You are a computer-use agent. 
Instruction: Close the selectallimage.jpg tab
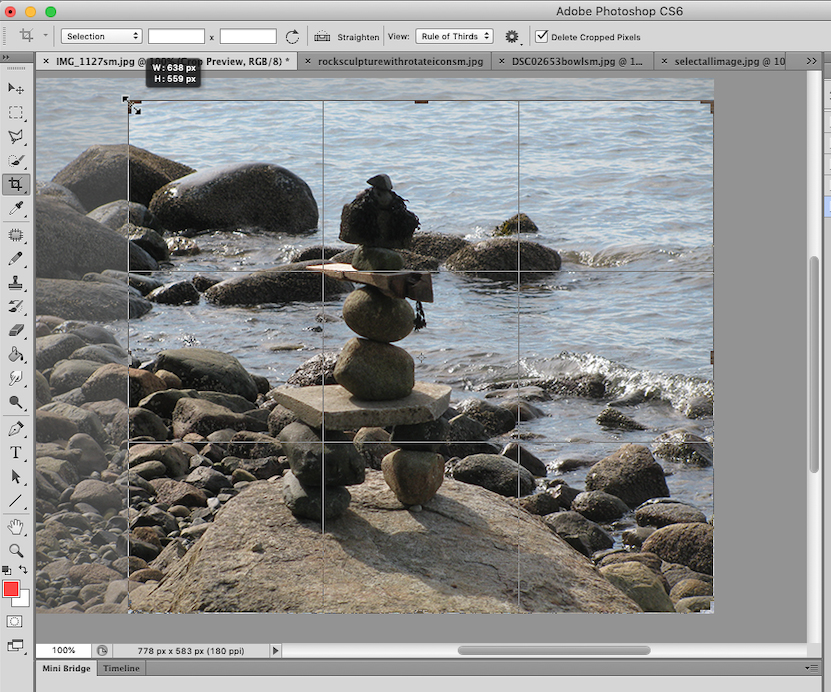point(664,61)
